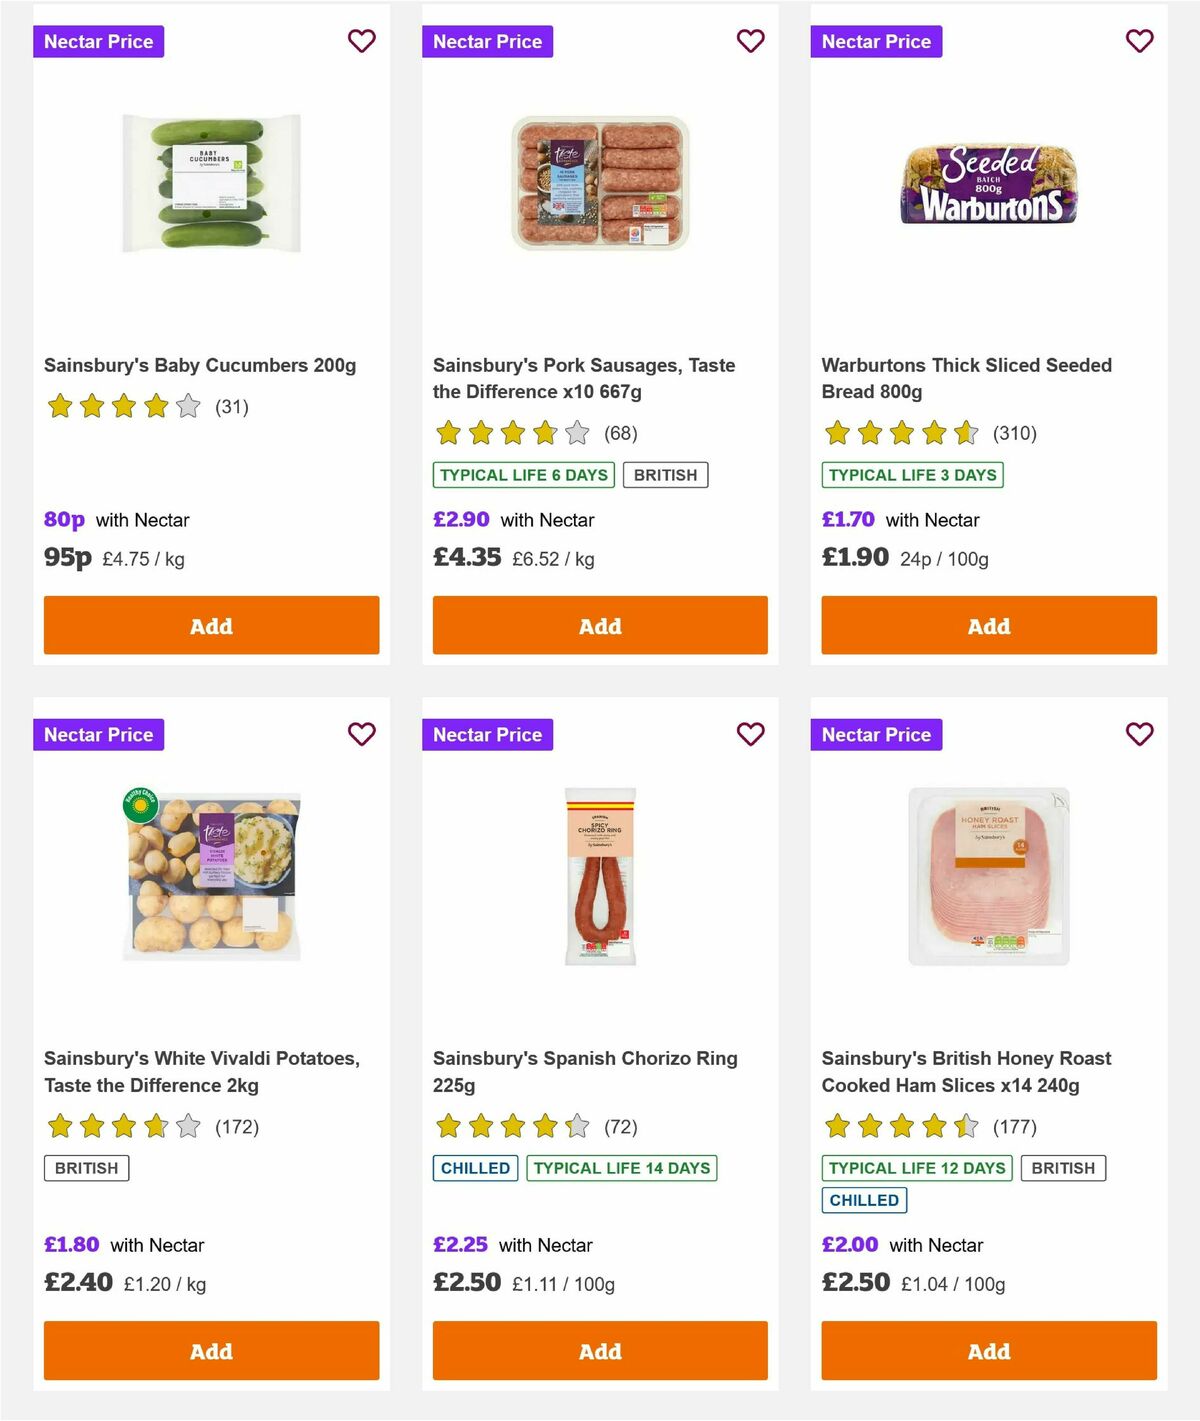Image resolution: width=1200 pixels, height=1421 pixels.
Task: Toggle the favourite heart on Pork Sausages
Action: point(750,41)
